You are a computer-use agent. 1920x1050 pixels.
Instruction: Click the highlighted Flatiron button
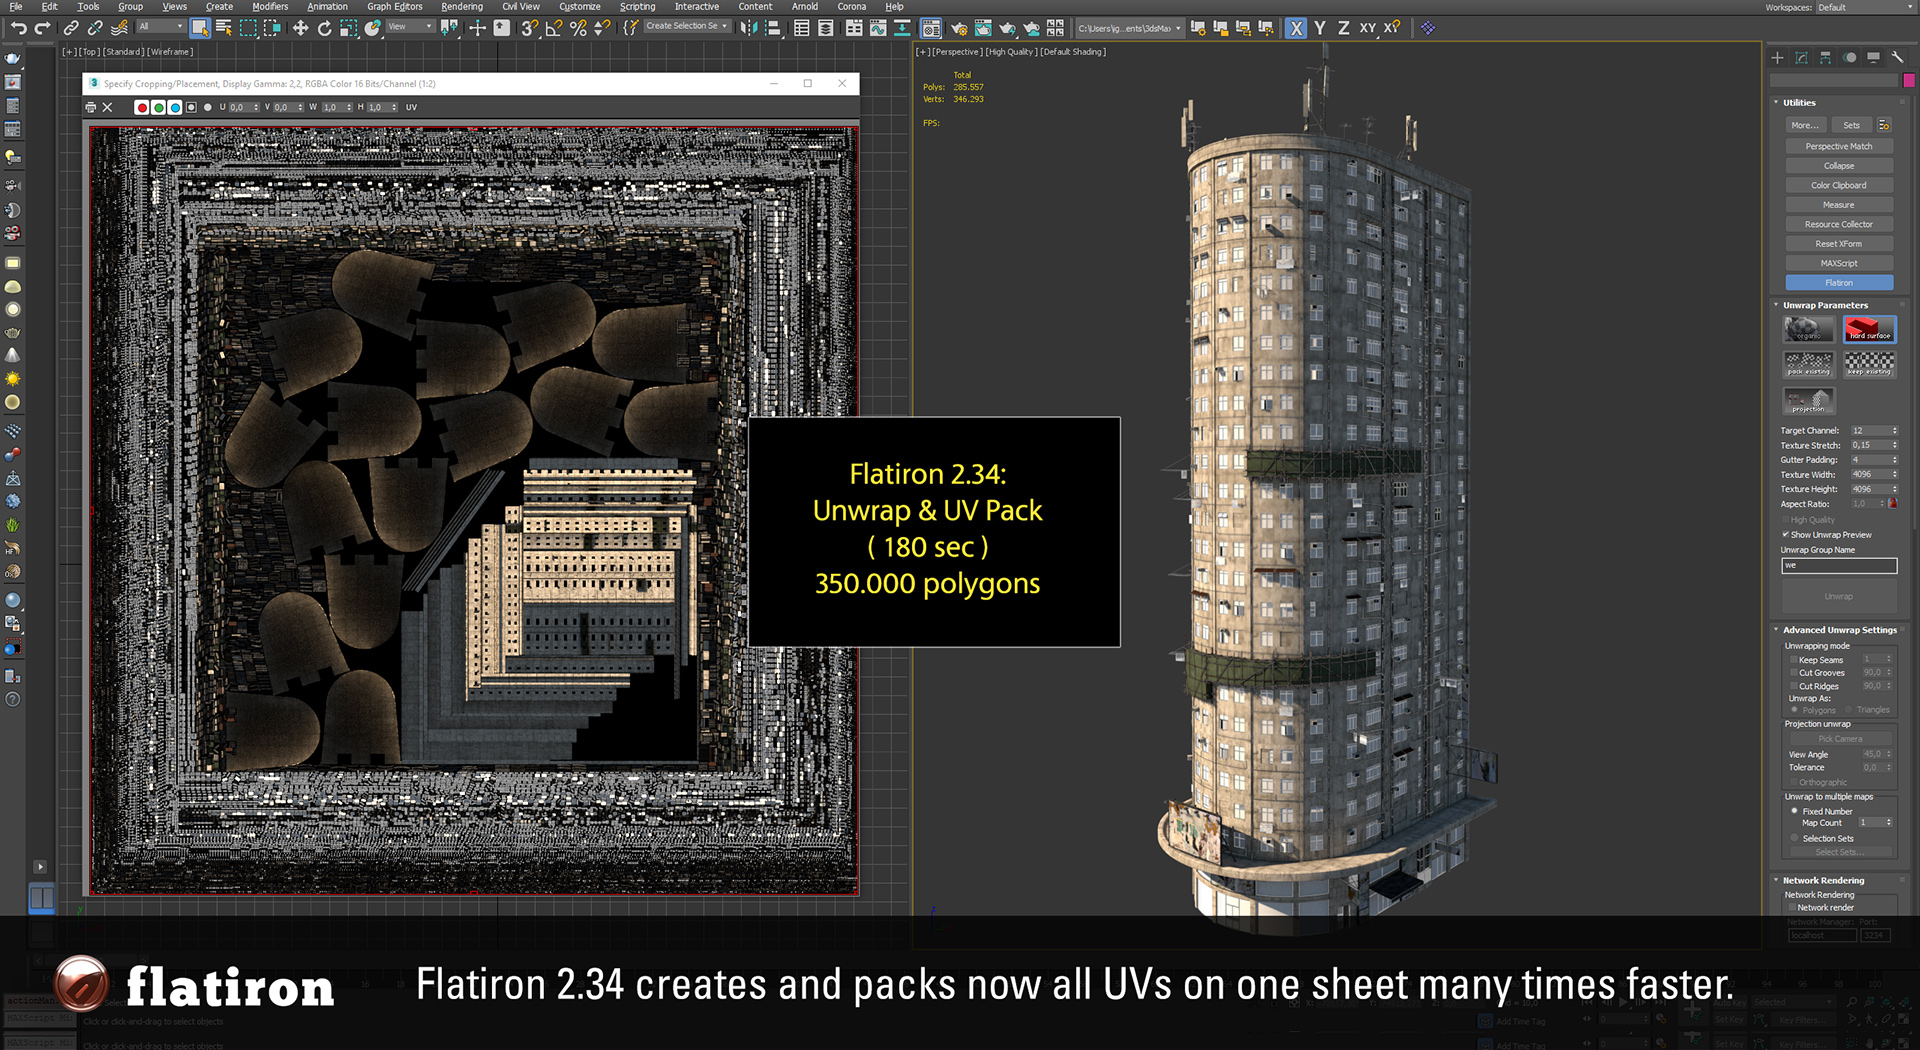[x=1839, y=283]
